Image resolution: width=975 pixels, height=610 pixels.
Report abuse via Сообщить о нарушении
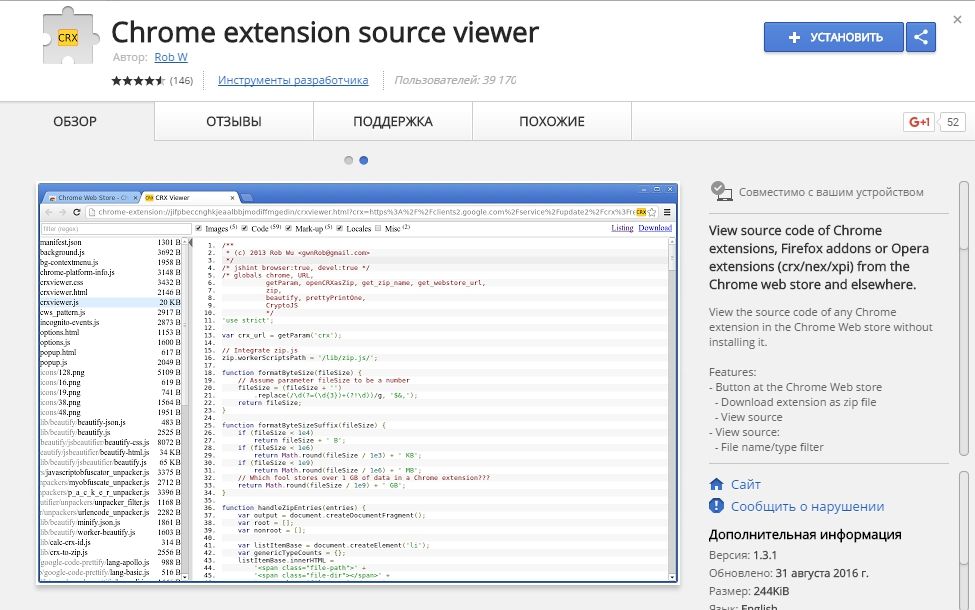(807, 507)
